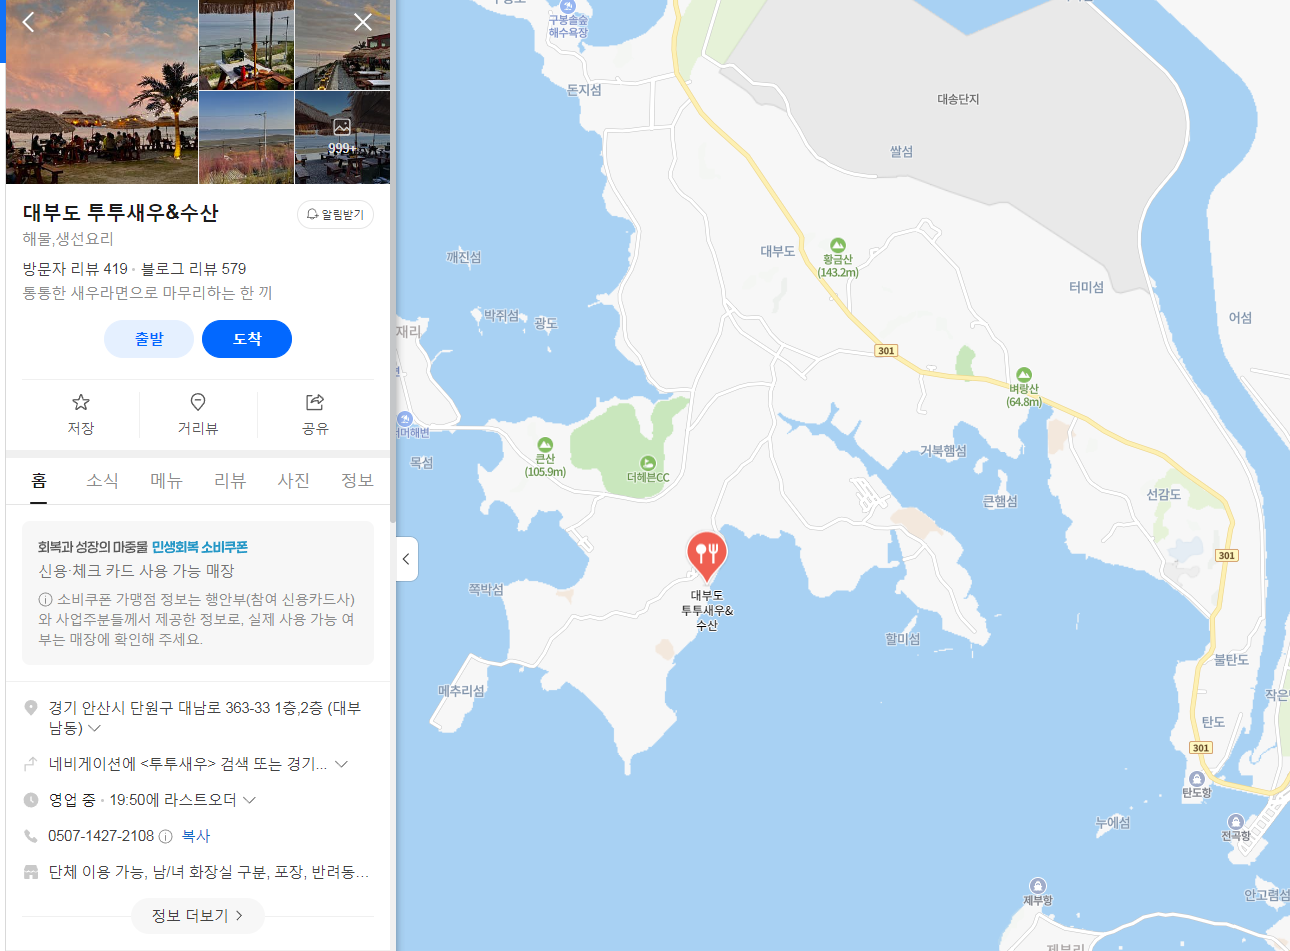Switch to the 메뉴 tab
The width and height of the screenshot is (1290, 951).
tap(166, 481)
